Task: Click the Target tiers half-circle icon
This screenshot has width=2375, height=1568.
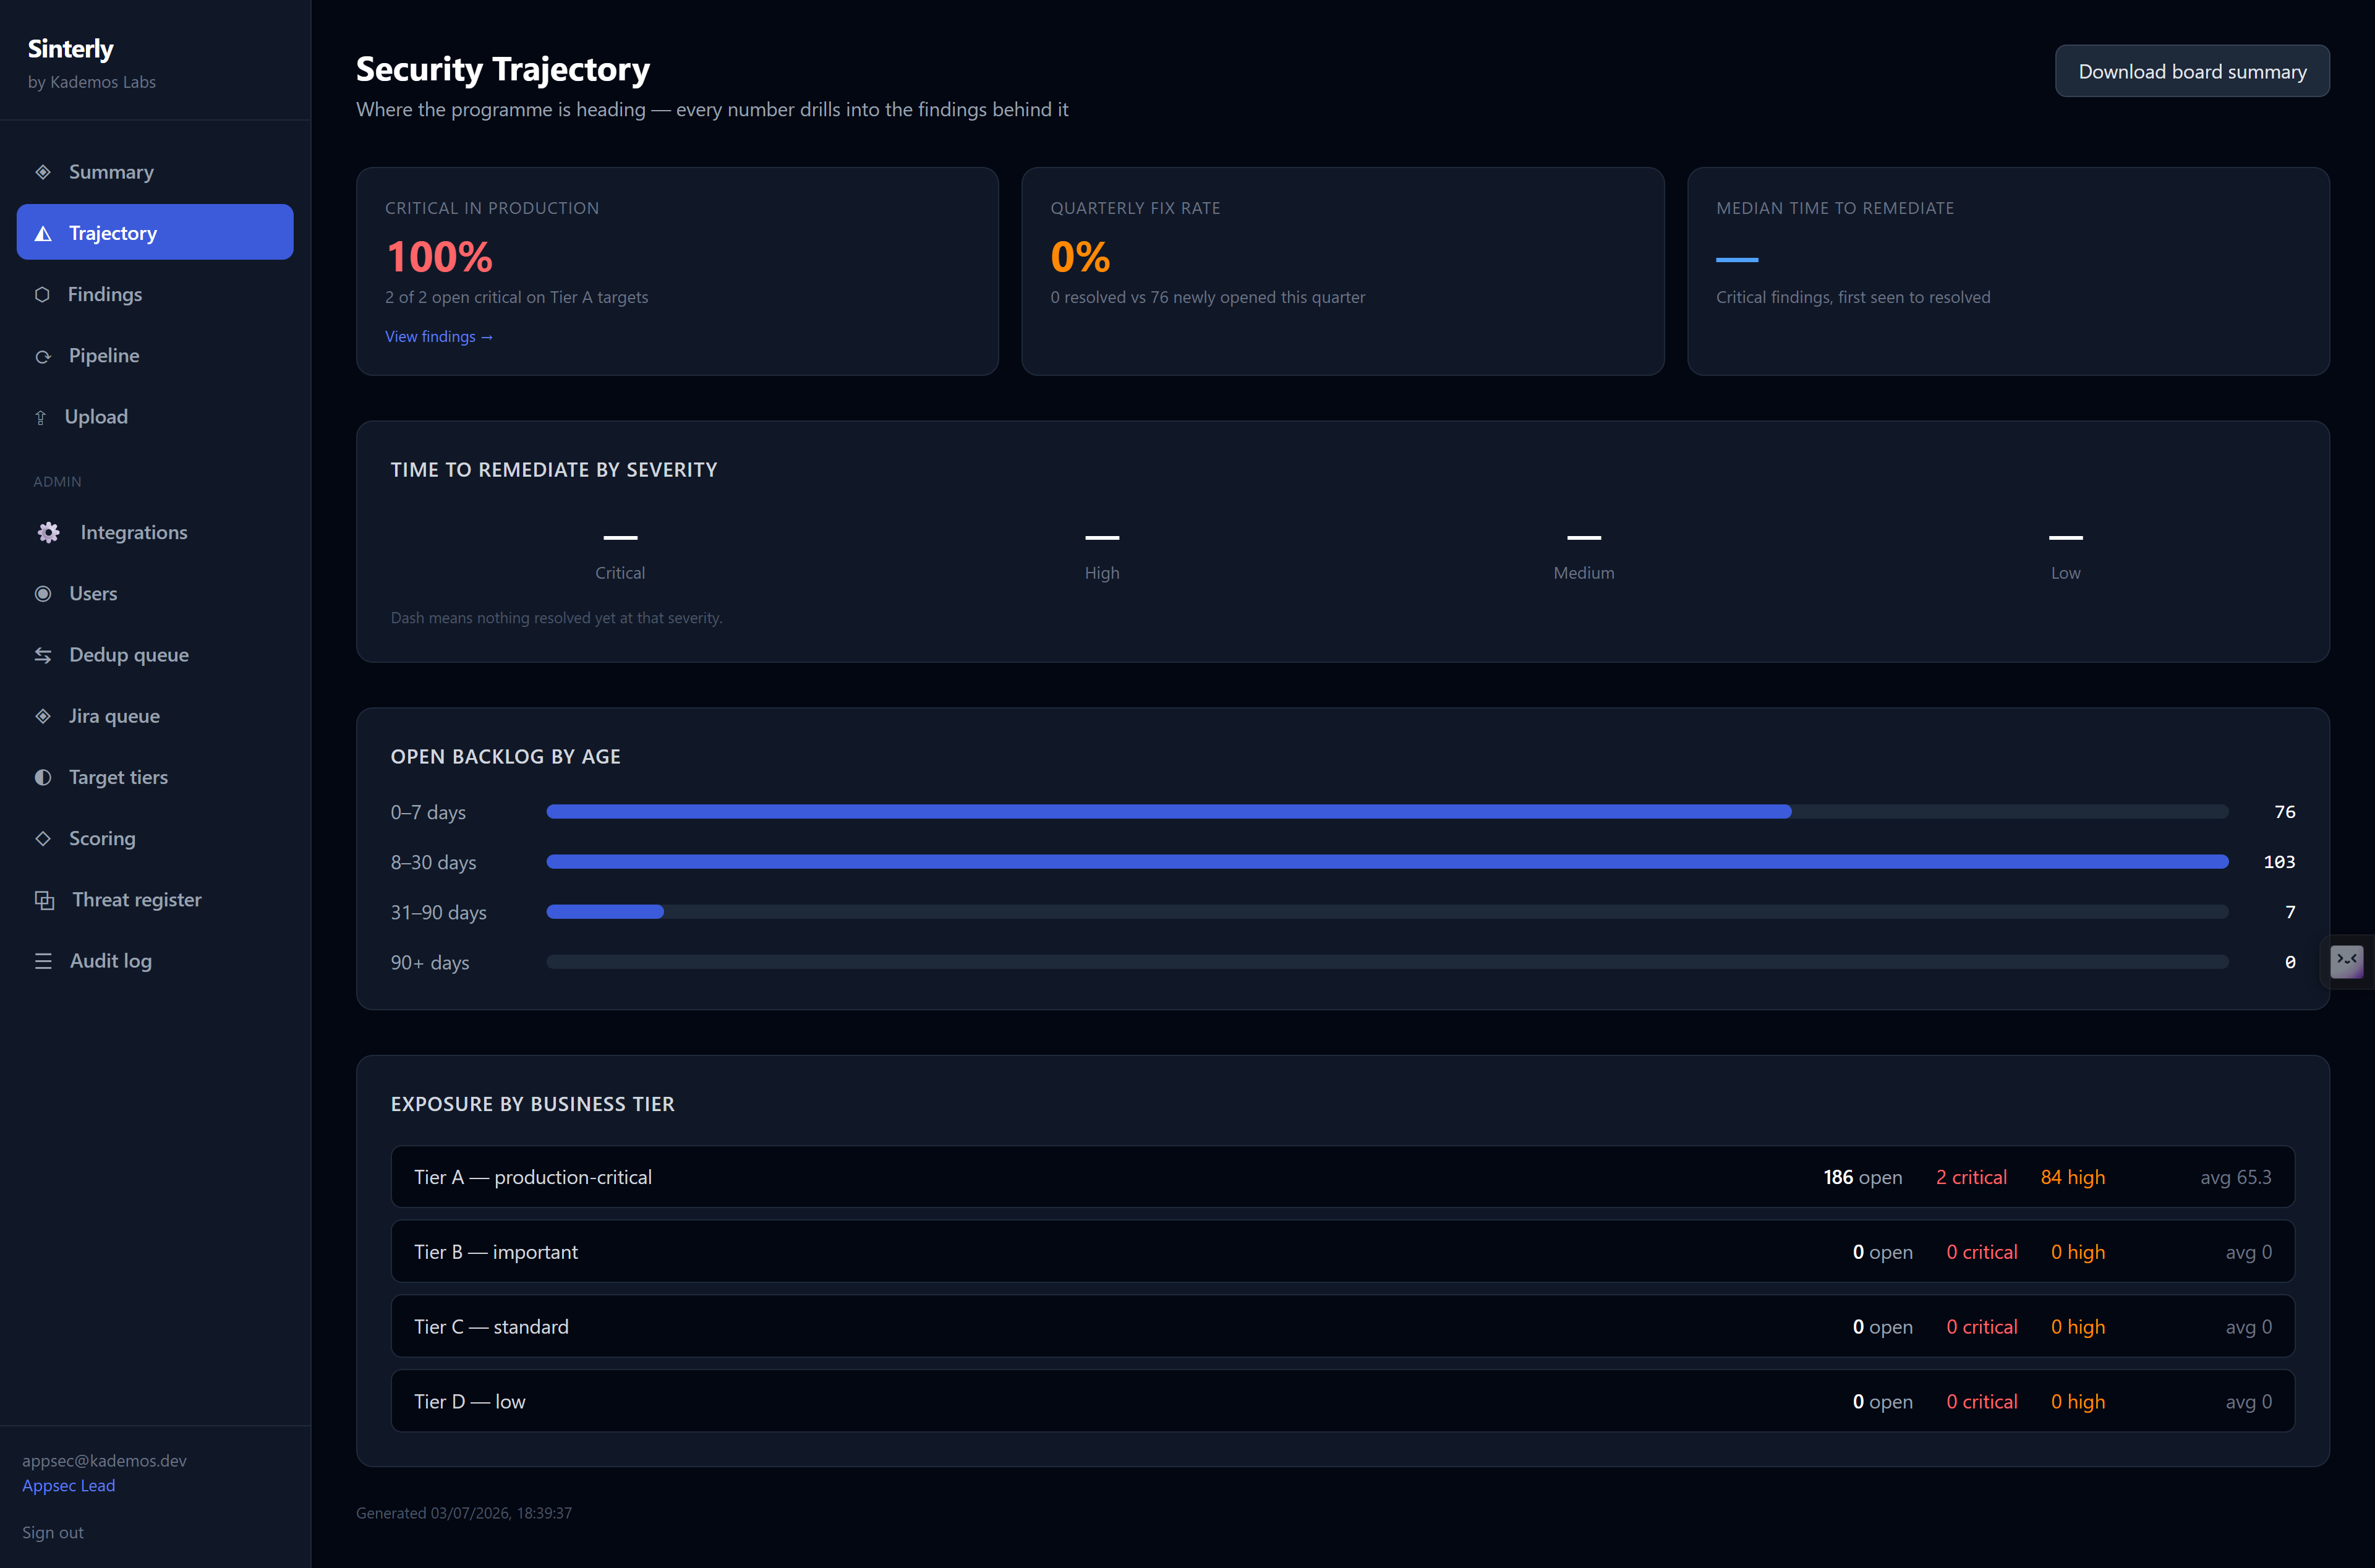Action: 43,777
